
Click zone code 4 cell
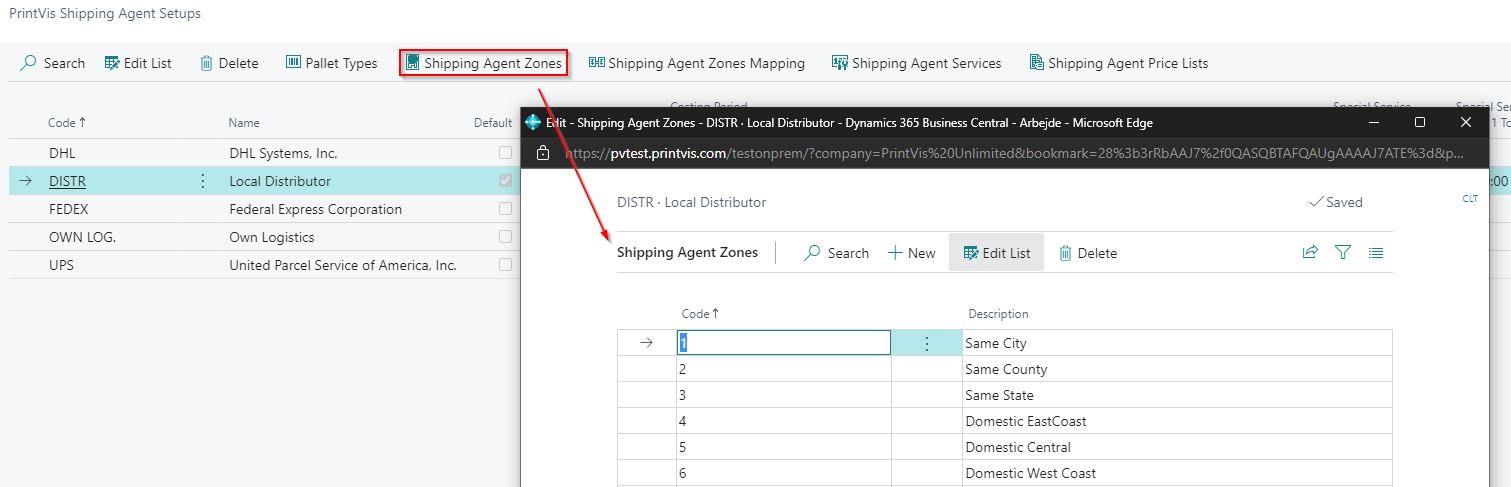784,421
